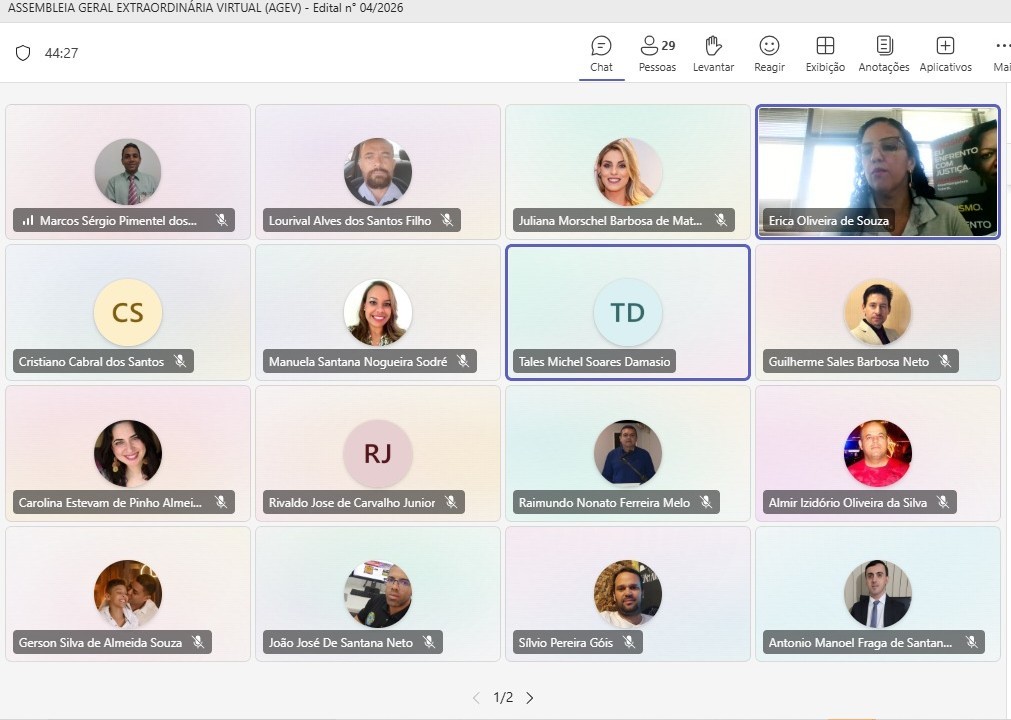Go to the next participants page arrow
The width and height of the screenshot is (1011, 720).
pos(529,698)
